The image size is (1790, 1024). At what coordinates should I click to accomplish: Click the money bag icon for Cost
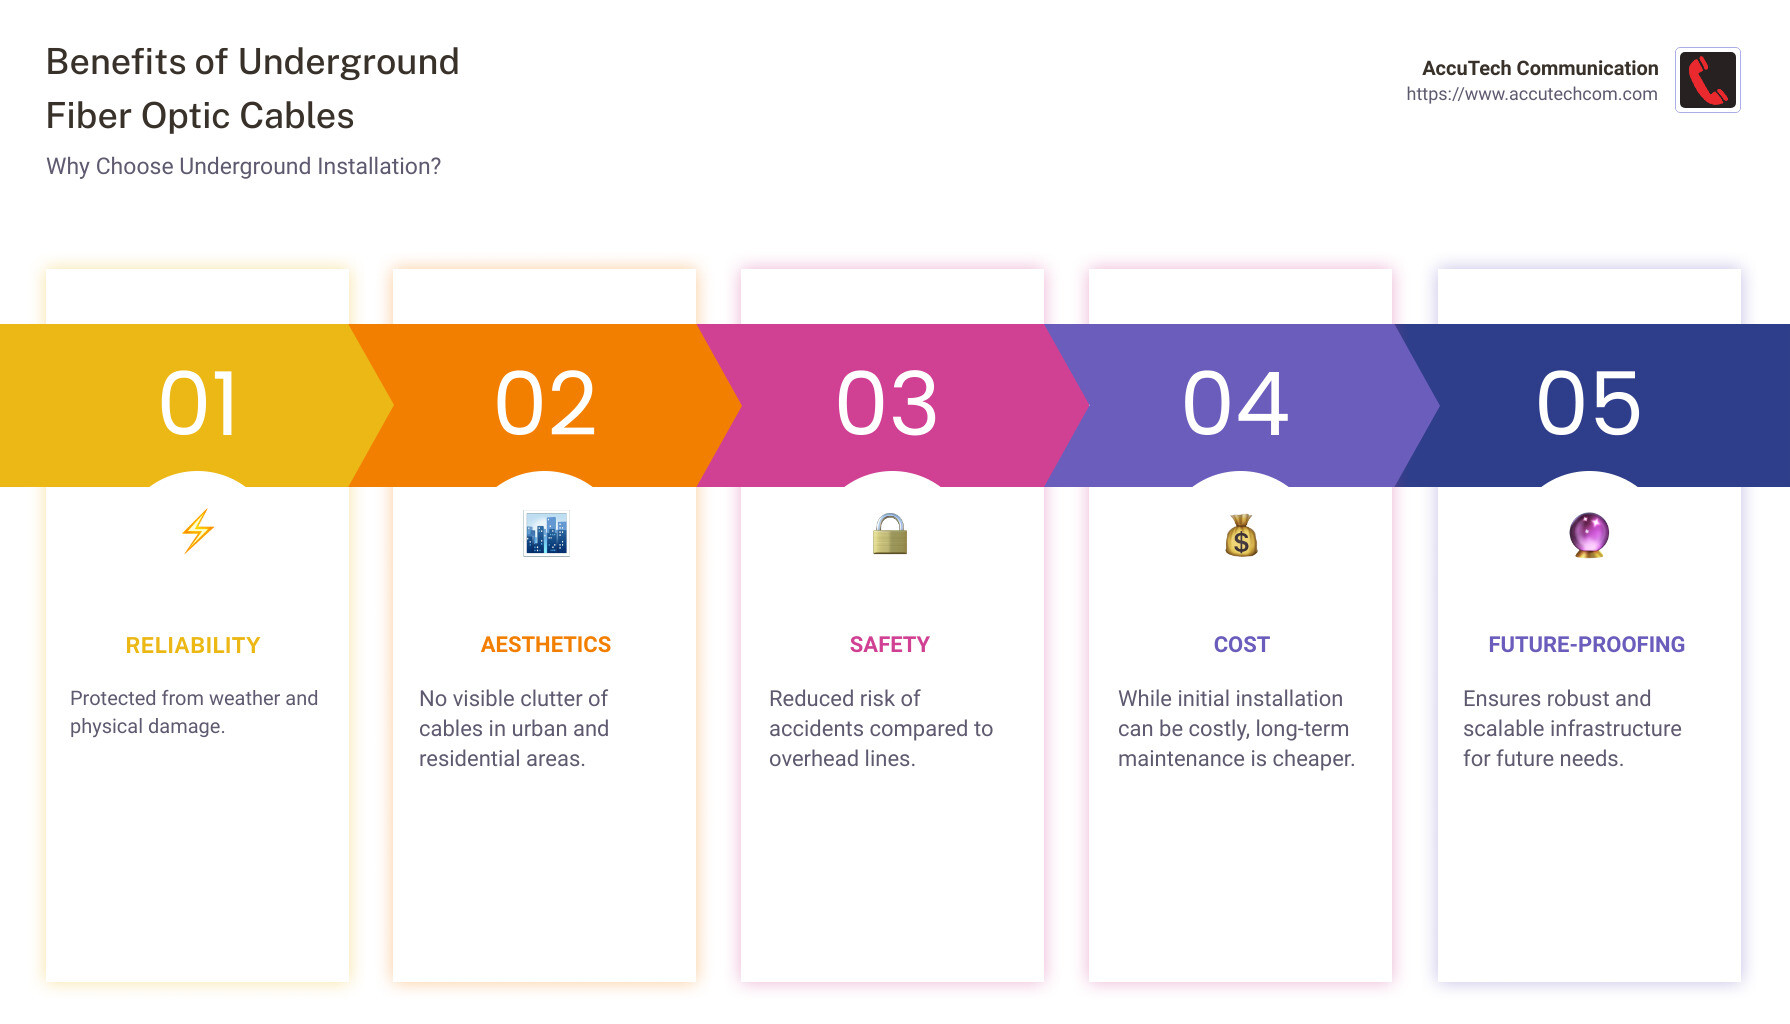(1240, 536)
